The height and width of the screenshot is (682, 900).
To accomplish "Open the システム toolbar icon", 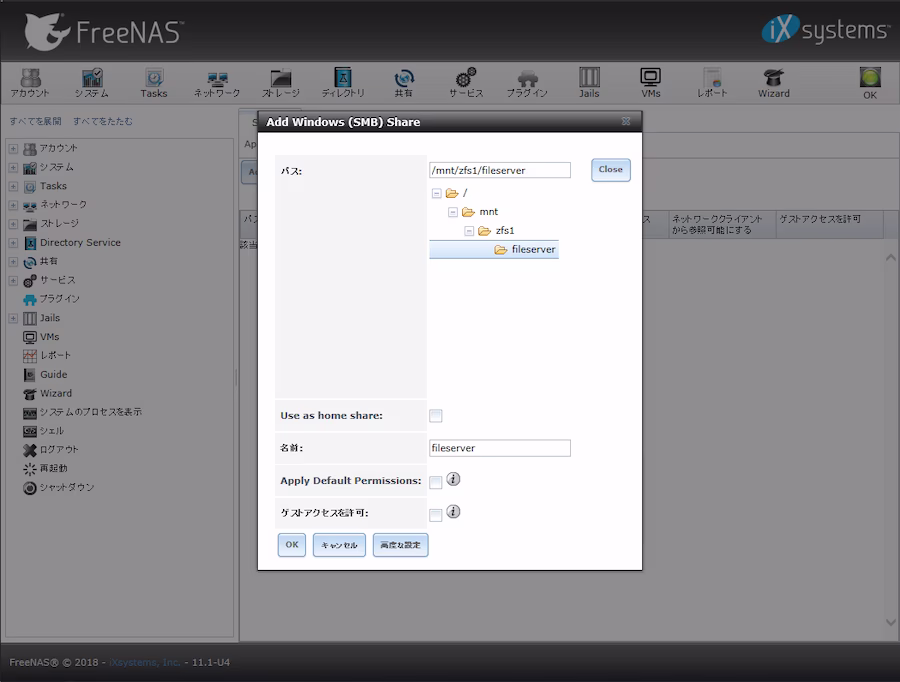I will (x=91, y=83).
